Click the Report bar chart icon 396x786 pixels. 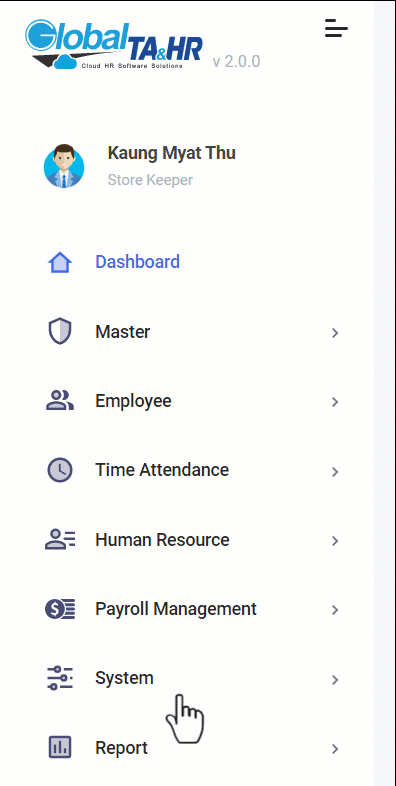[x=60, y=748]
